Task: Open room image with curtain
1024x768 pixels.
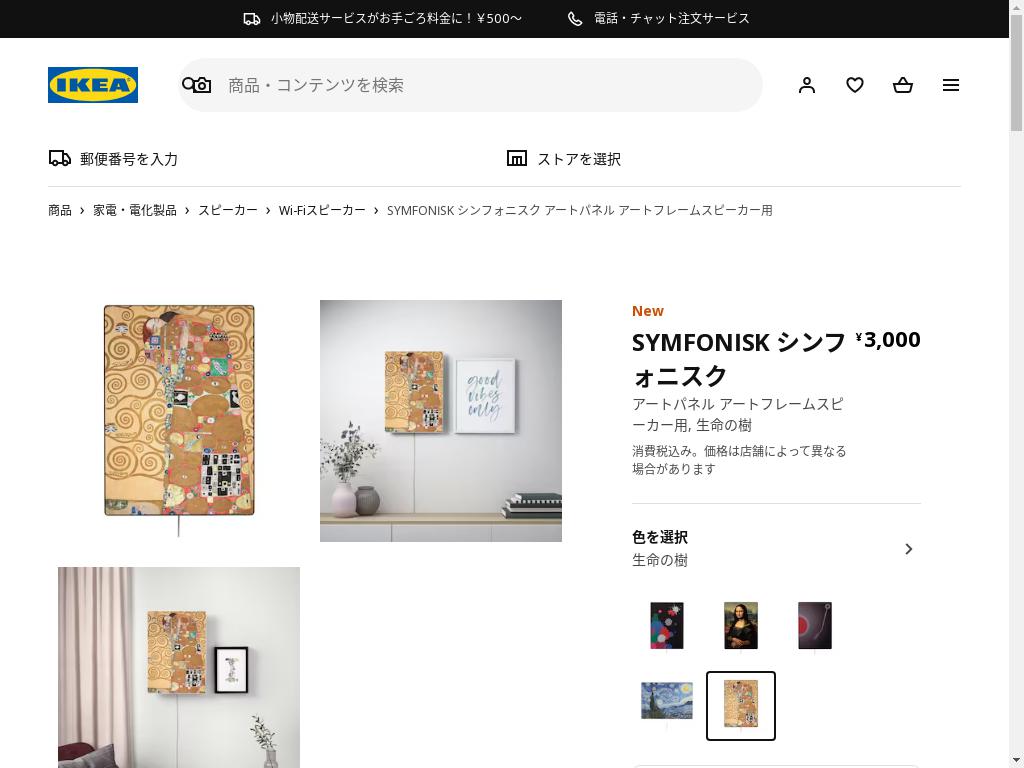Action: [179, 667]
